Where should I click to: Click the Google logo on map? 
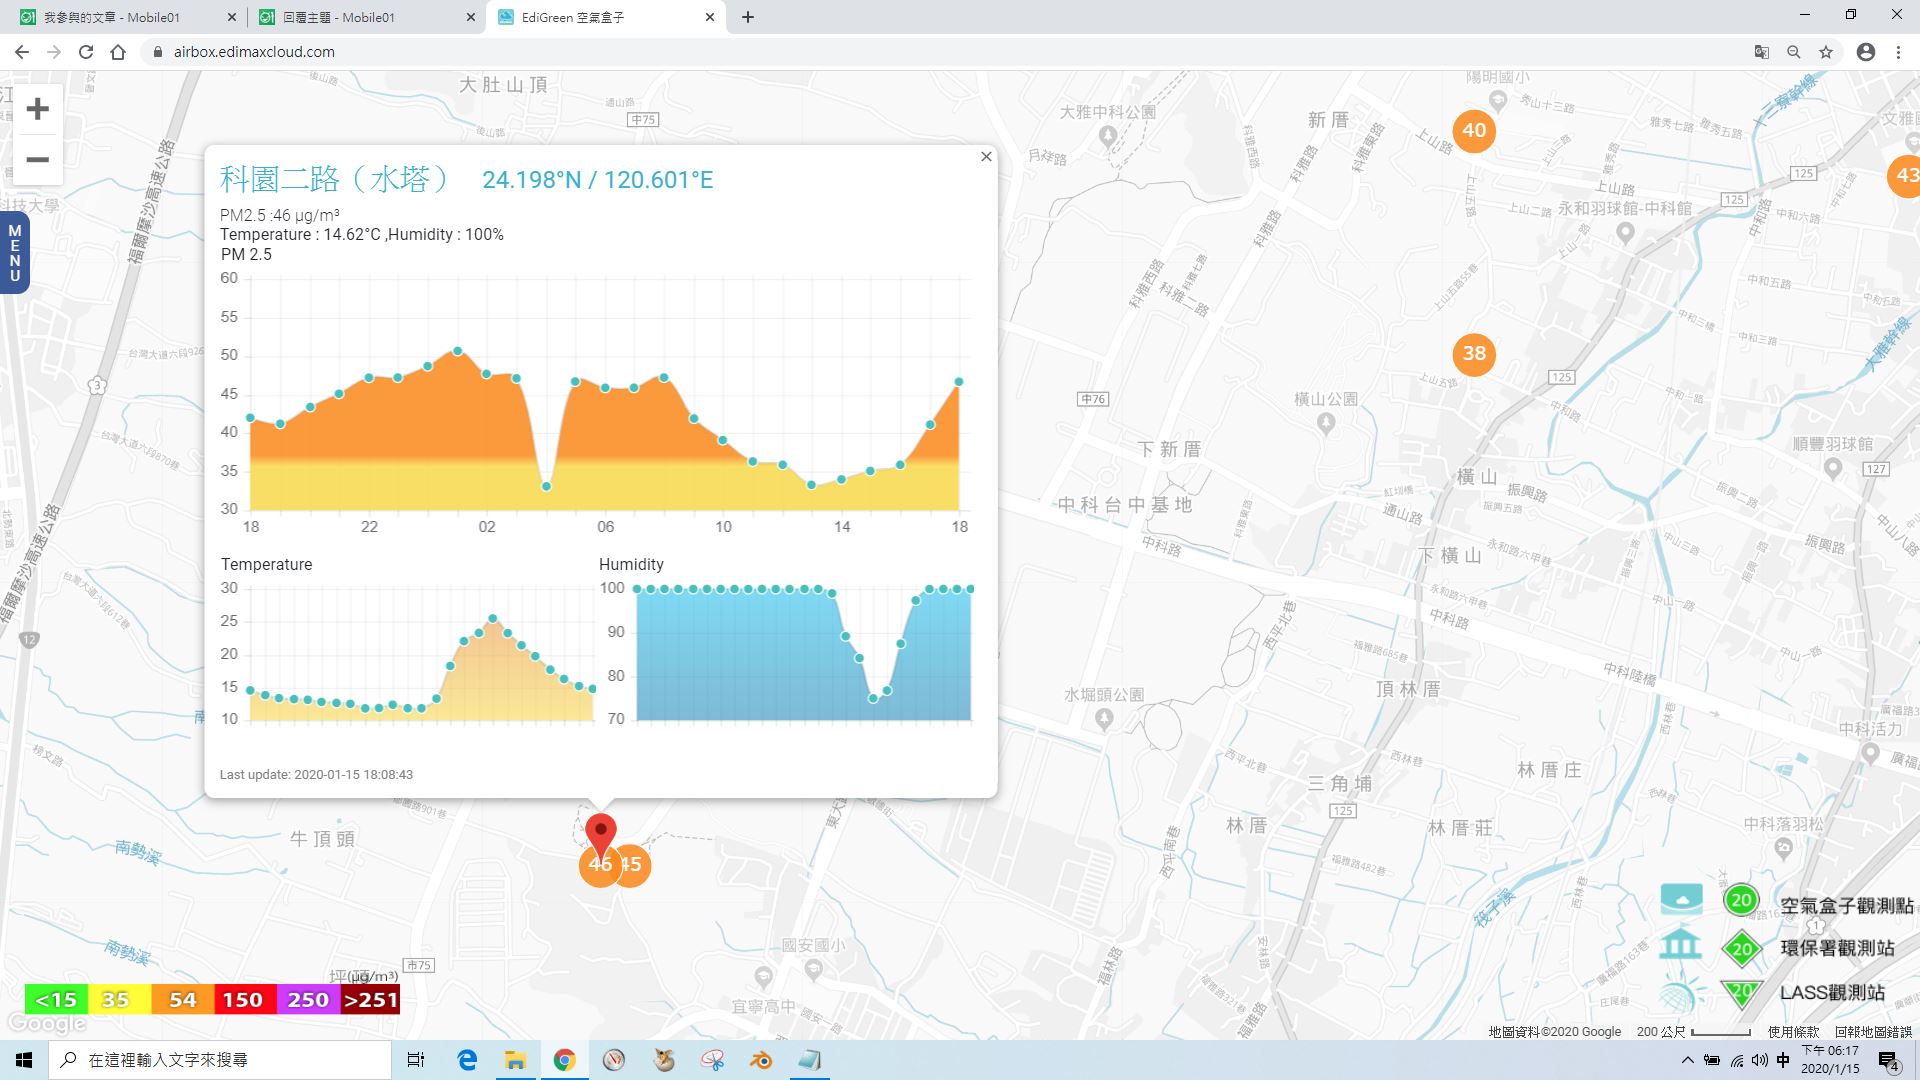coord(46,1023)
